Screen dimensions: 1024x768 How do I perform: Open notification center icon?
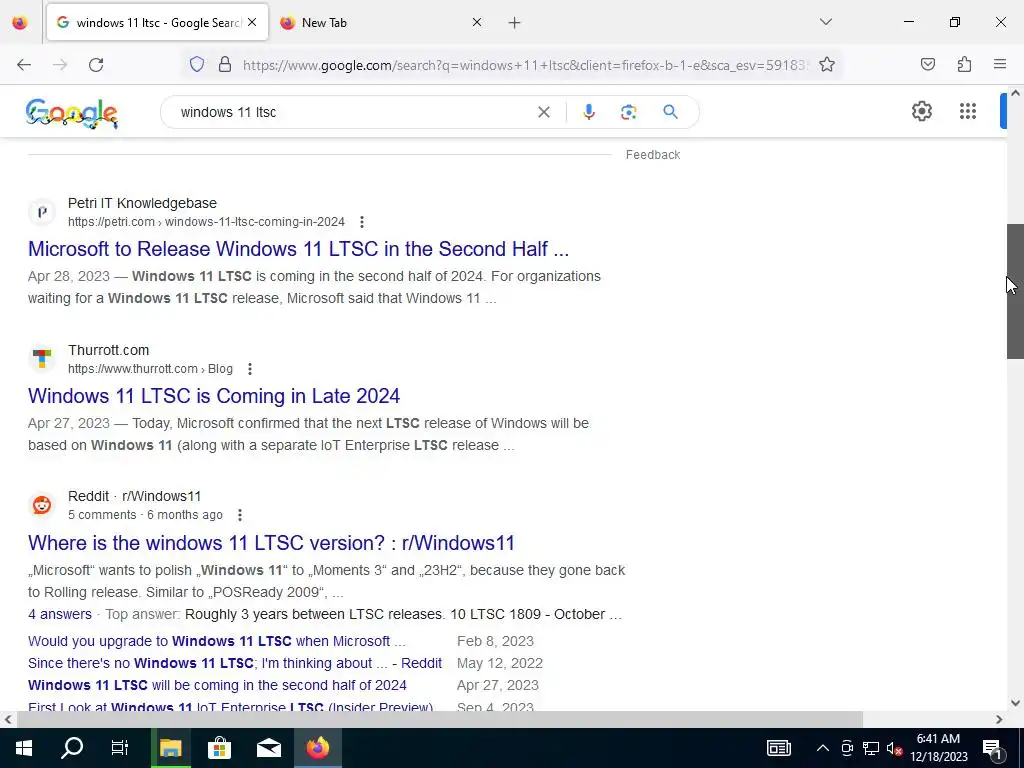pos(992,748)
